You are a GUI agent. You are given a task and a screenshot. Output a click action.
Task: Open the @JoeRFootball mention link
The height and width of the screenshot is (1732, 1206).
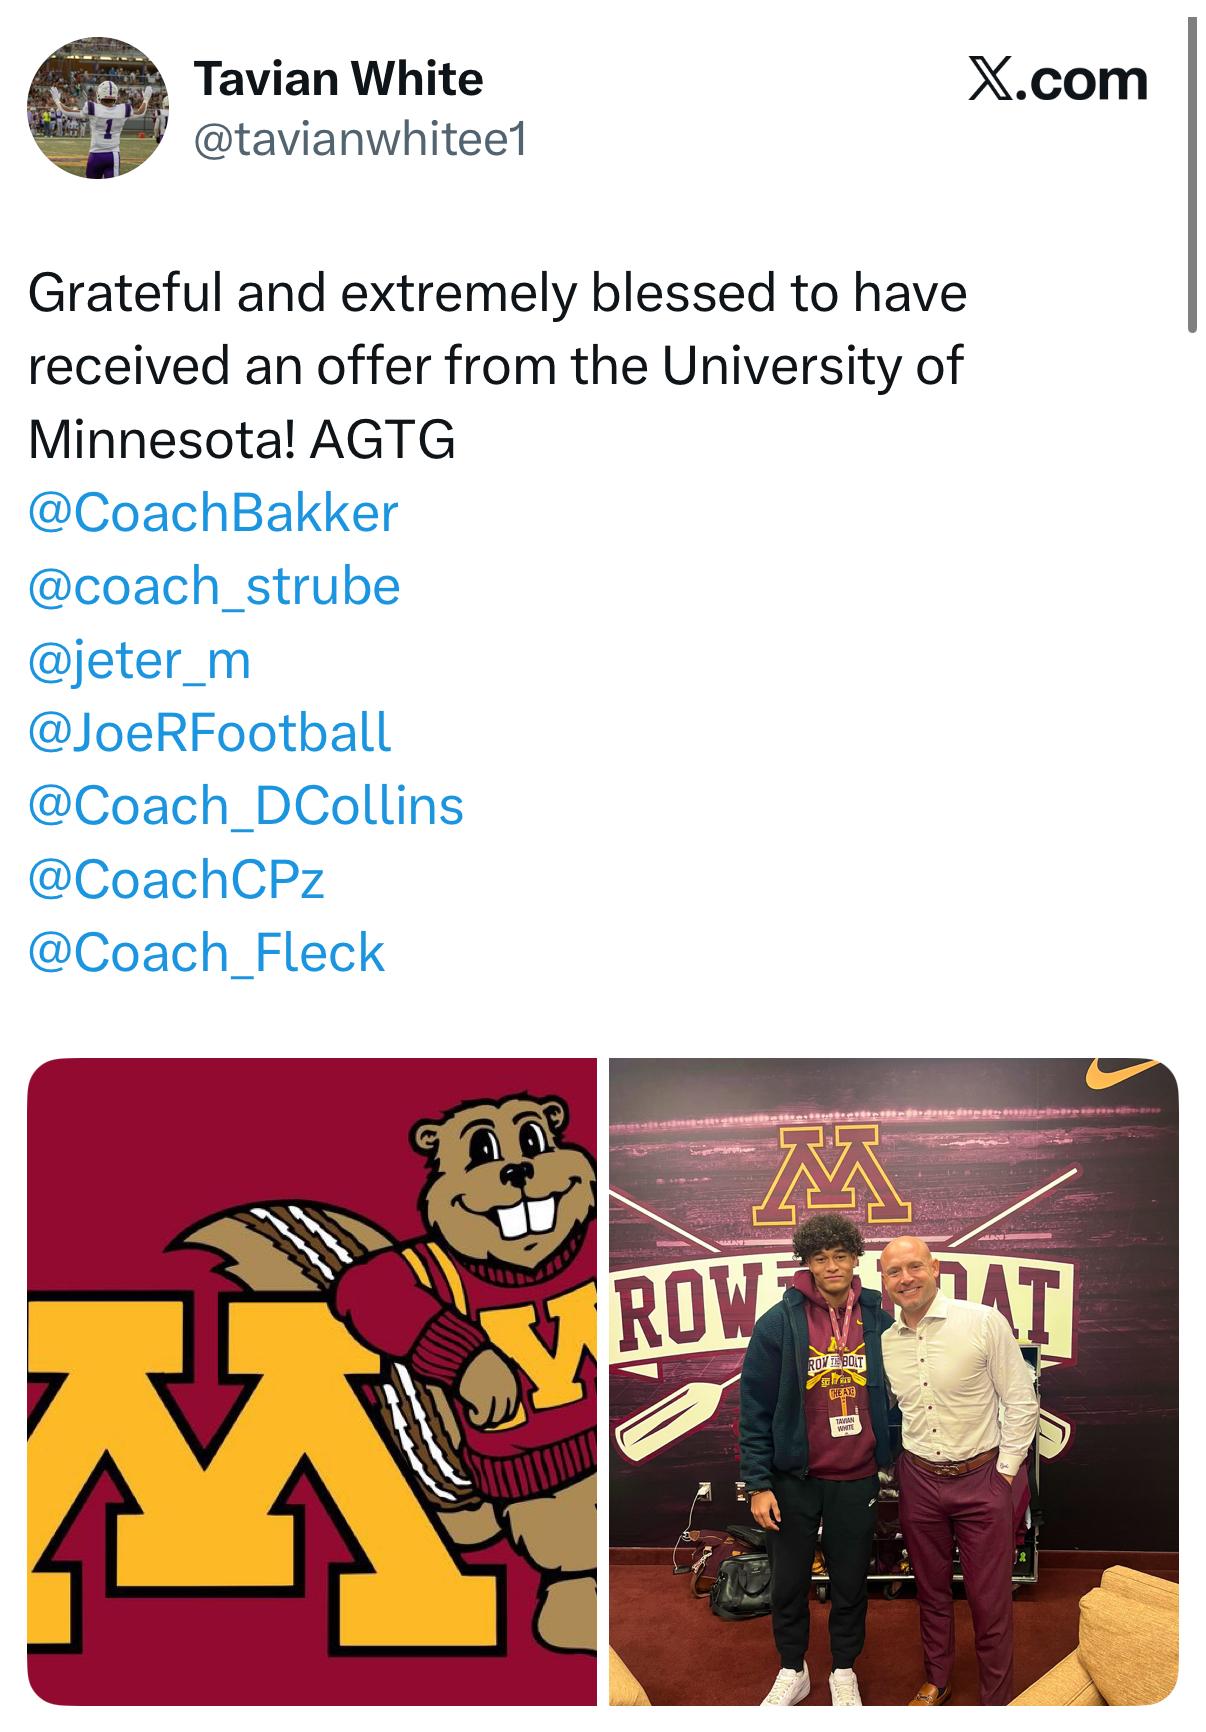click(x=209, y=733)
